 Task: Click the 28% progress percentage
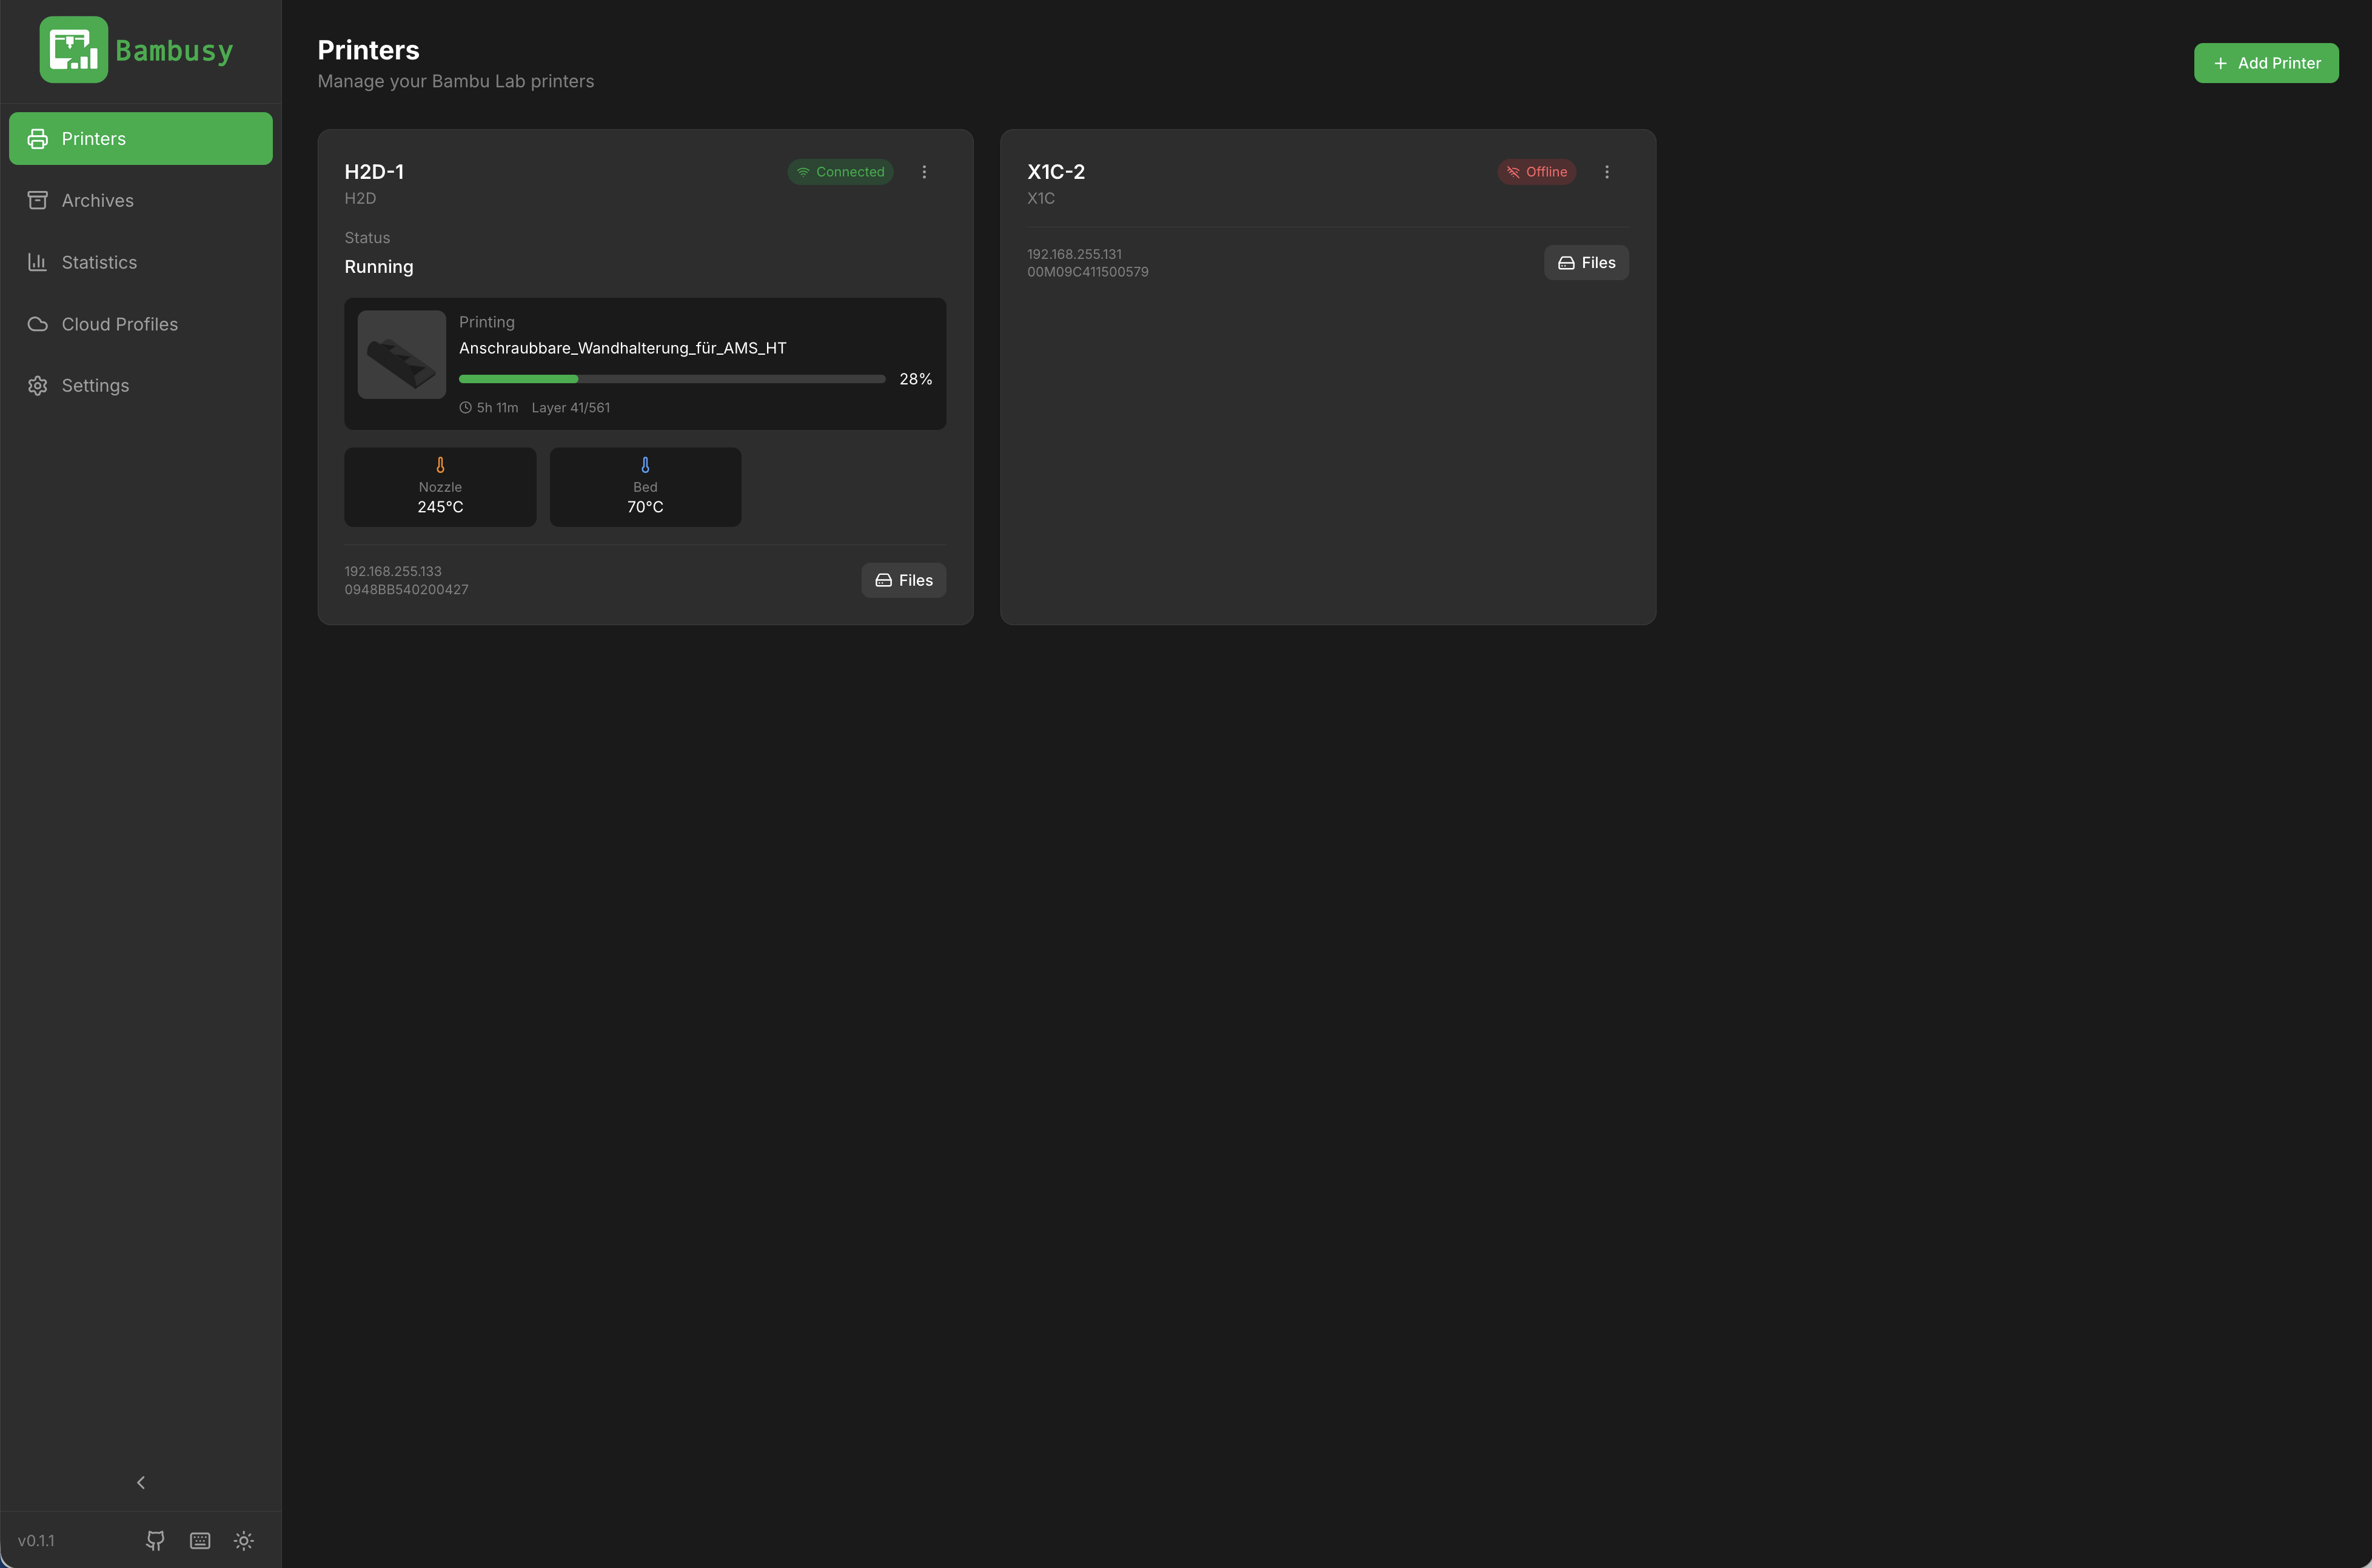point(916,379)
